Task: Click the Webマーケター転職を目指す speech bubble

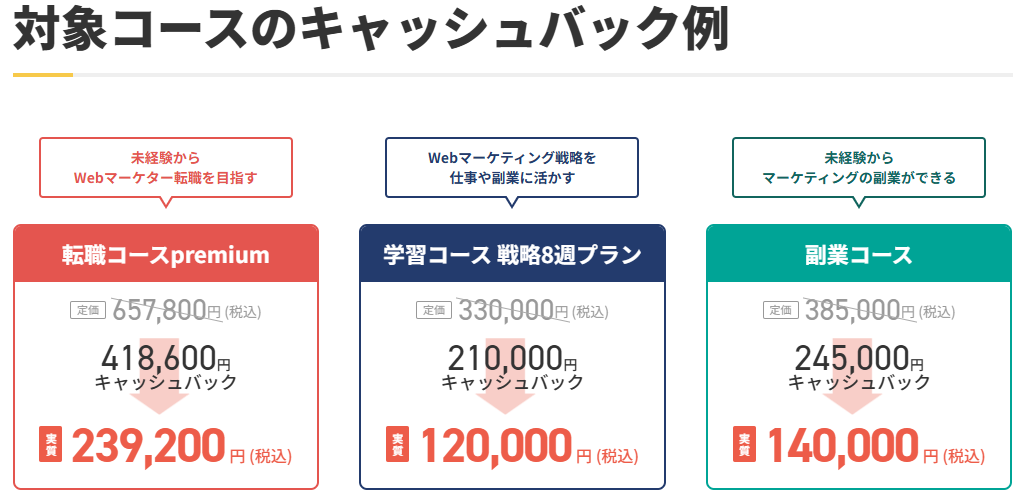Action: 166,167
